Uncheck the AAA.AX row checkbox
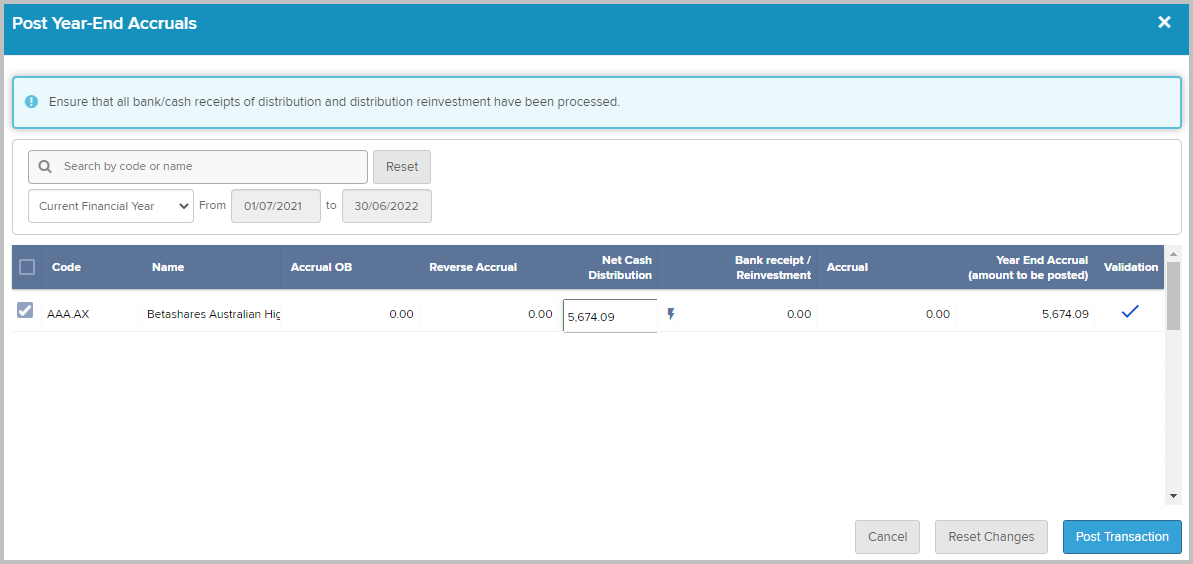Screen dimensions: 1193x564 click(x=25, y=310)
